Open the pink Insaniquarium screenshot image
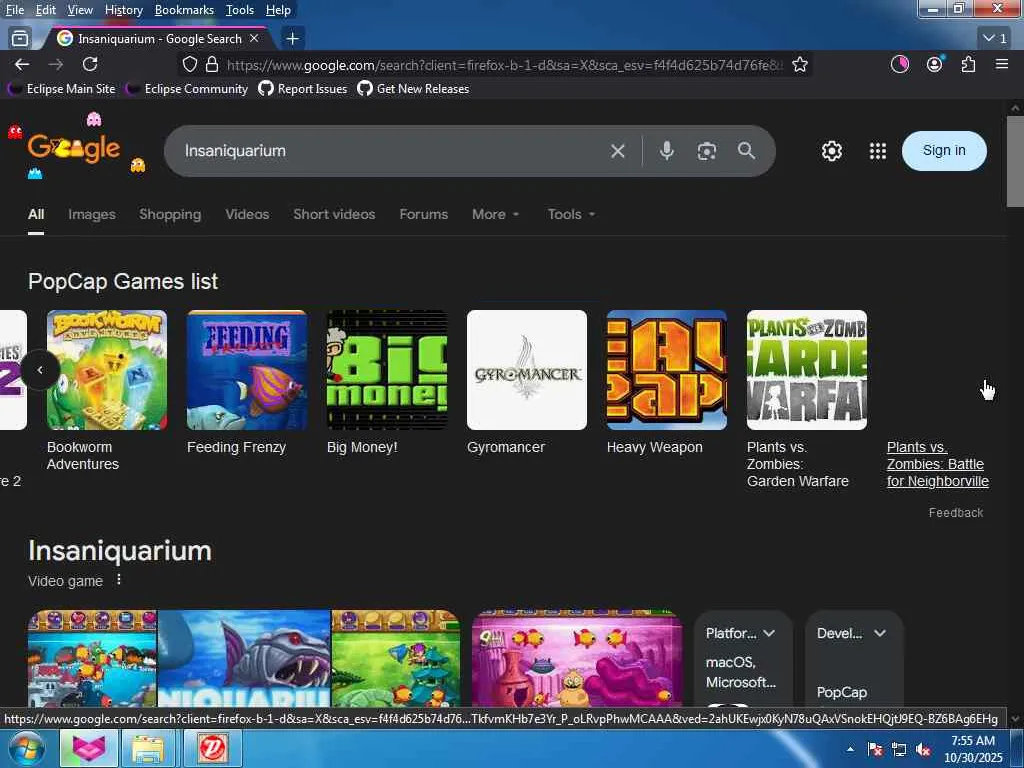Image resolution: width=1024 pixels, height=768 pixels. pyautogui.click(x=577, y=658)
